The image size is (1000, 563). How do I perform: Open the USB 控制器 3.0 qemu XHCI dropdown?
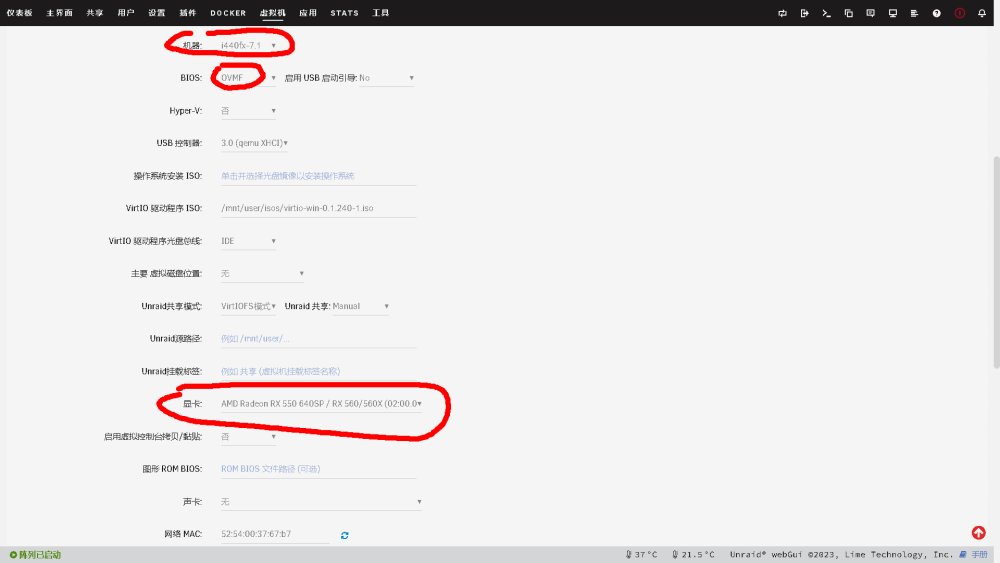[x=254, y=143]
